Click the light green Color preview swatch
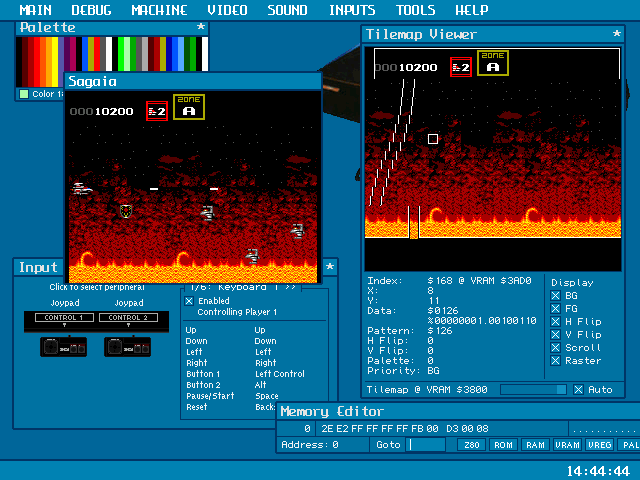 [x=24, y=94]
